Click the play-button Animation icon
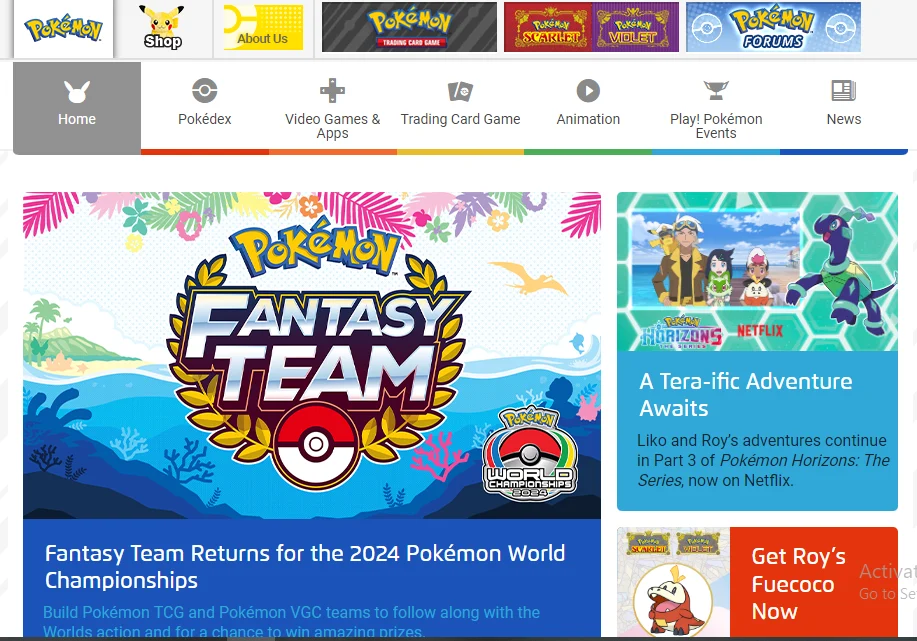The width and height of the screenshot is (917, 641). coord(588,91)
